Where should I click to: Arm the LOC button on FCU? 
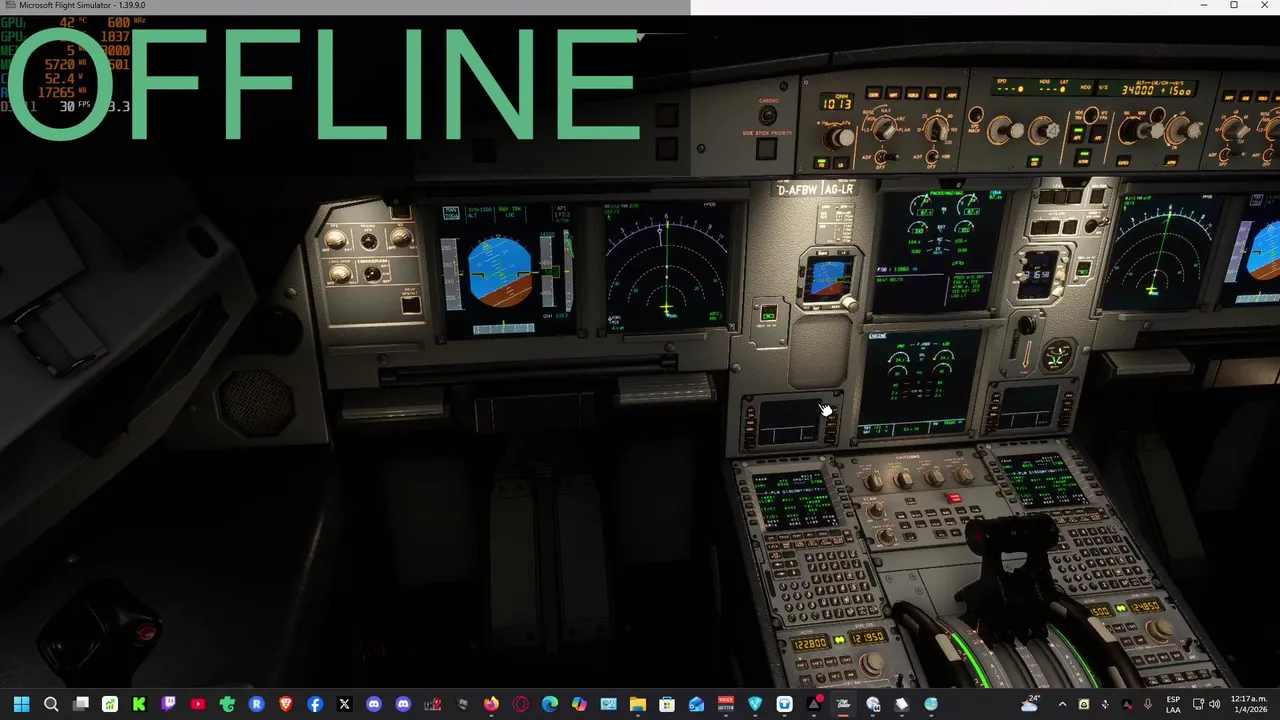[x=1035, y=161]
